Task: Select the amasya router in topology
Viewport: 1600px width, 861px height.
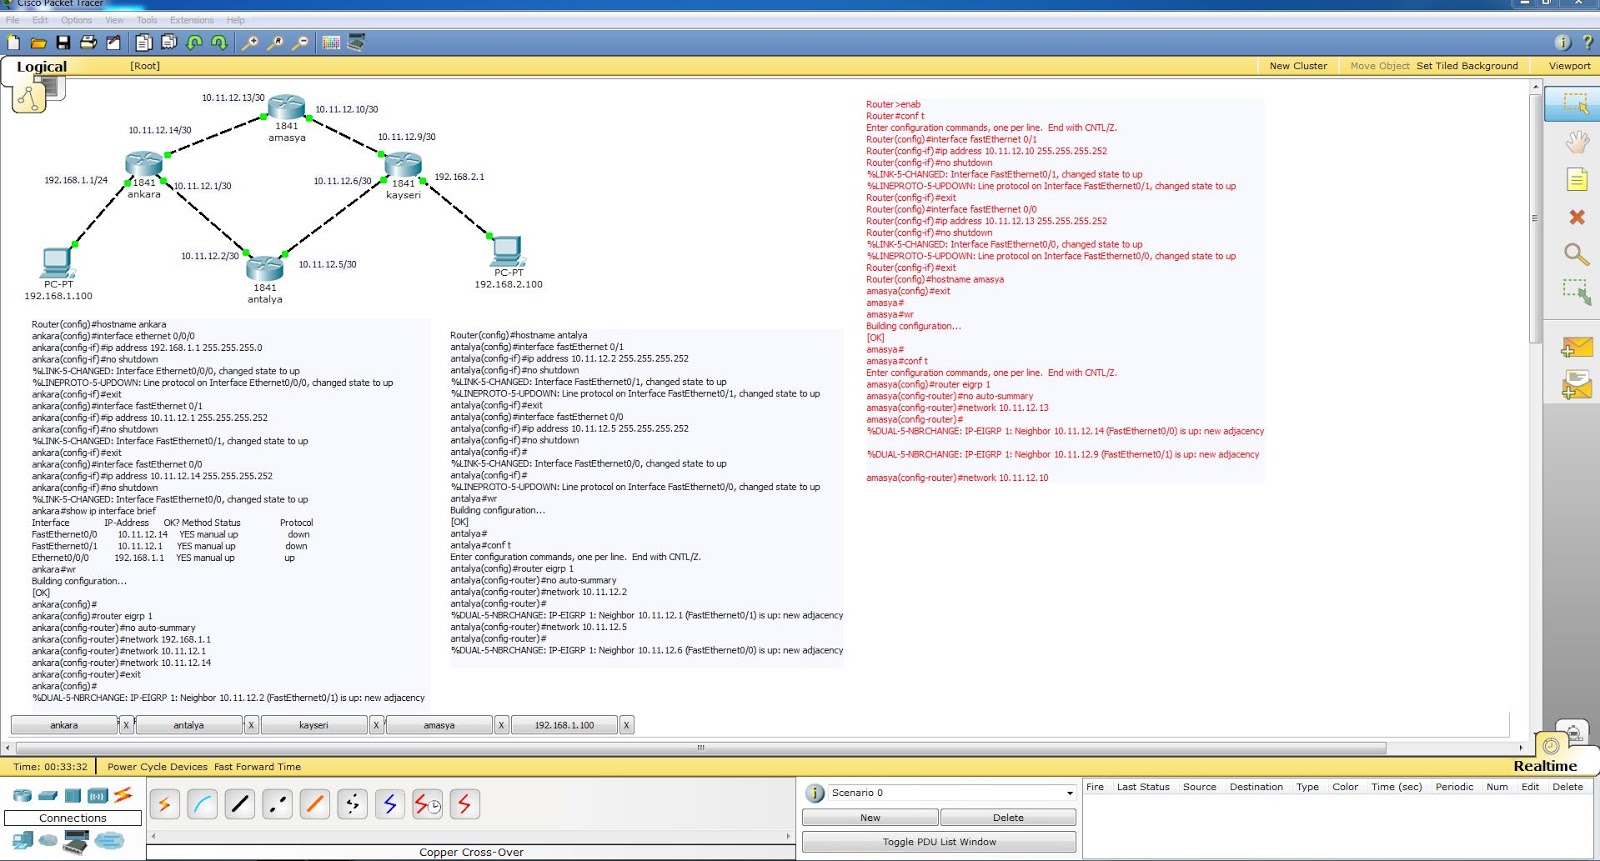Action: [287, 107]
